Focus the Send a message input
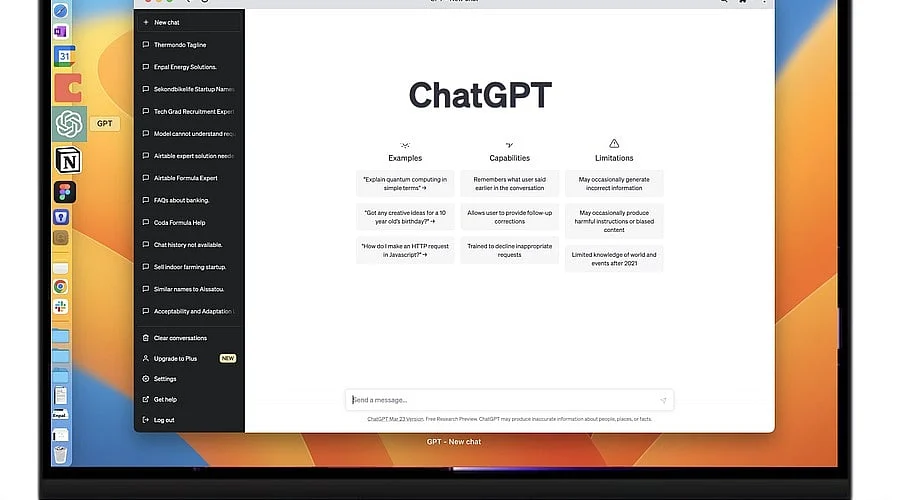Screen dimensions: 900x500 click(509, 400)
